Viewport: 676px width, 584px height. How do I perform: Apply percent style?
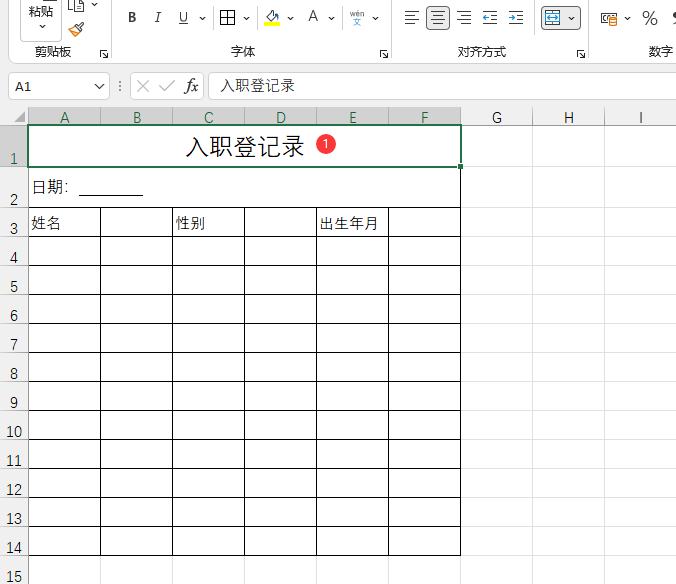click(x=650, y=18)
